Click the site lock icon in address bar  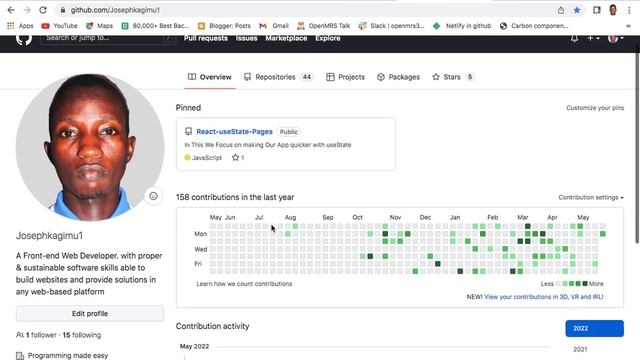click(x=62, y=10)
